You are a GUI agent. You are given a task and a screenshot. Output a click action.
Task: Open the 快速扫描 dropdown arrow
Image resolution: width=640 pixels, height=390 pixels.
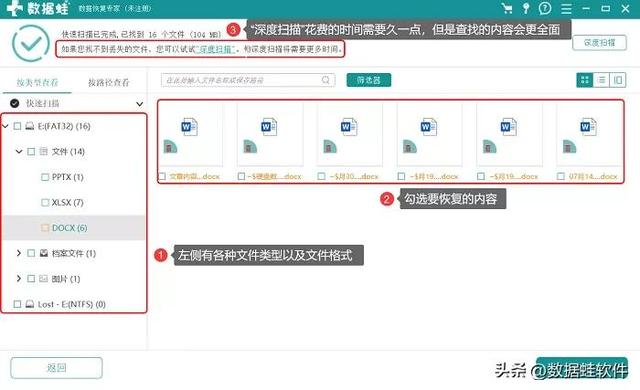coord(139,104)
